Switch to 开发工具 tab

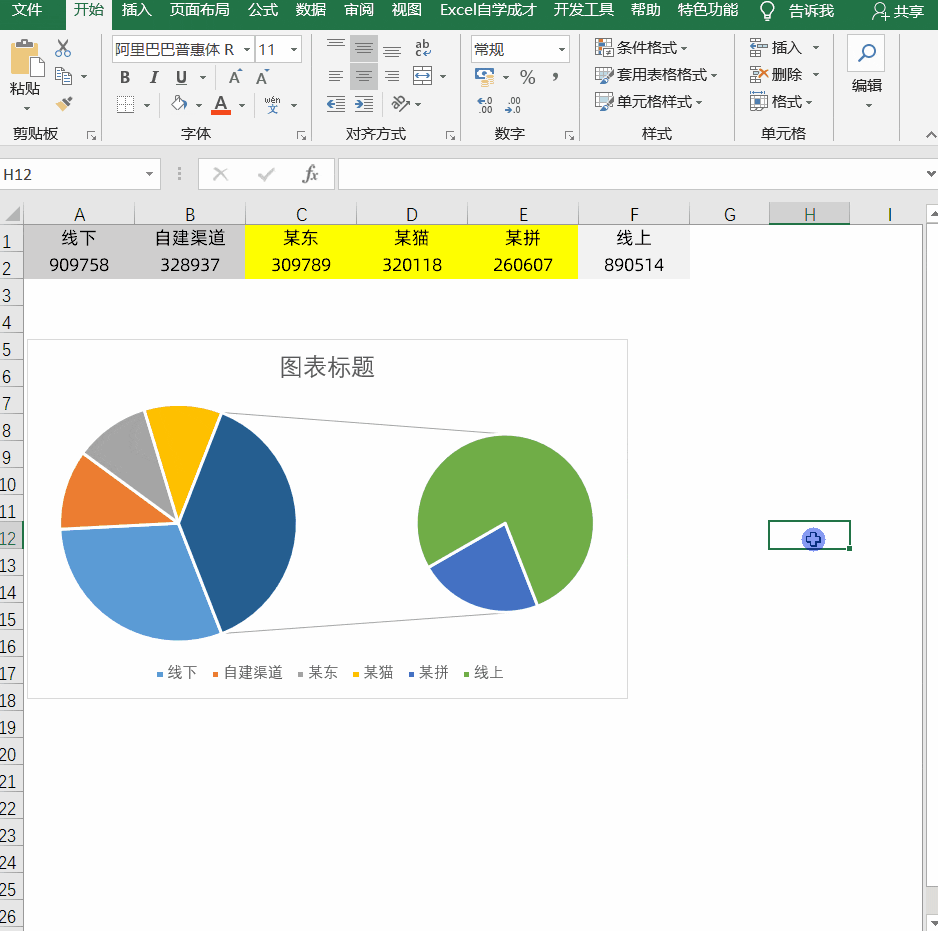[x=584, y=10]
